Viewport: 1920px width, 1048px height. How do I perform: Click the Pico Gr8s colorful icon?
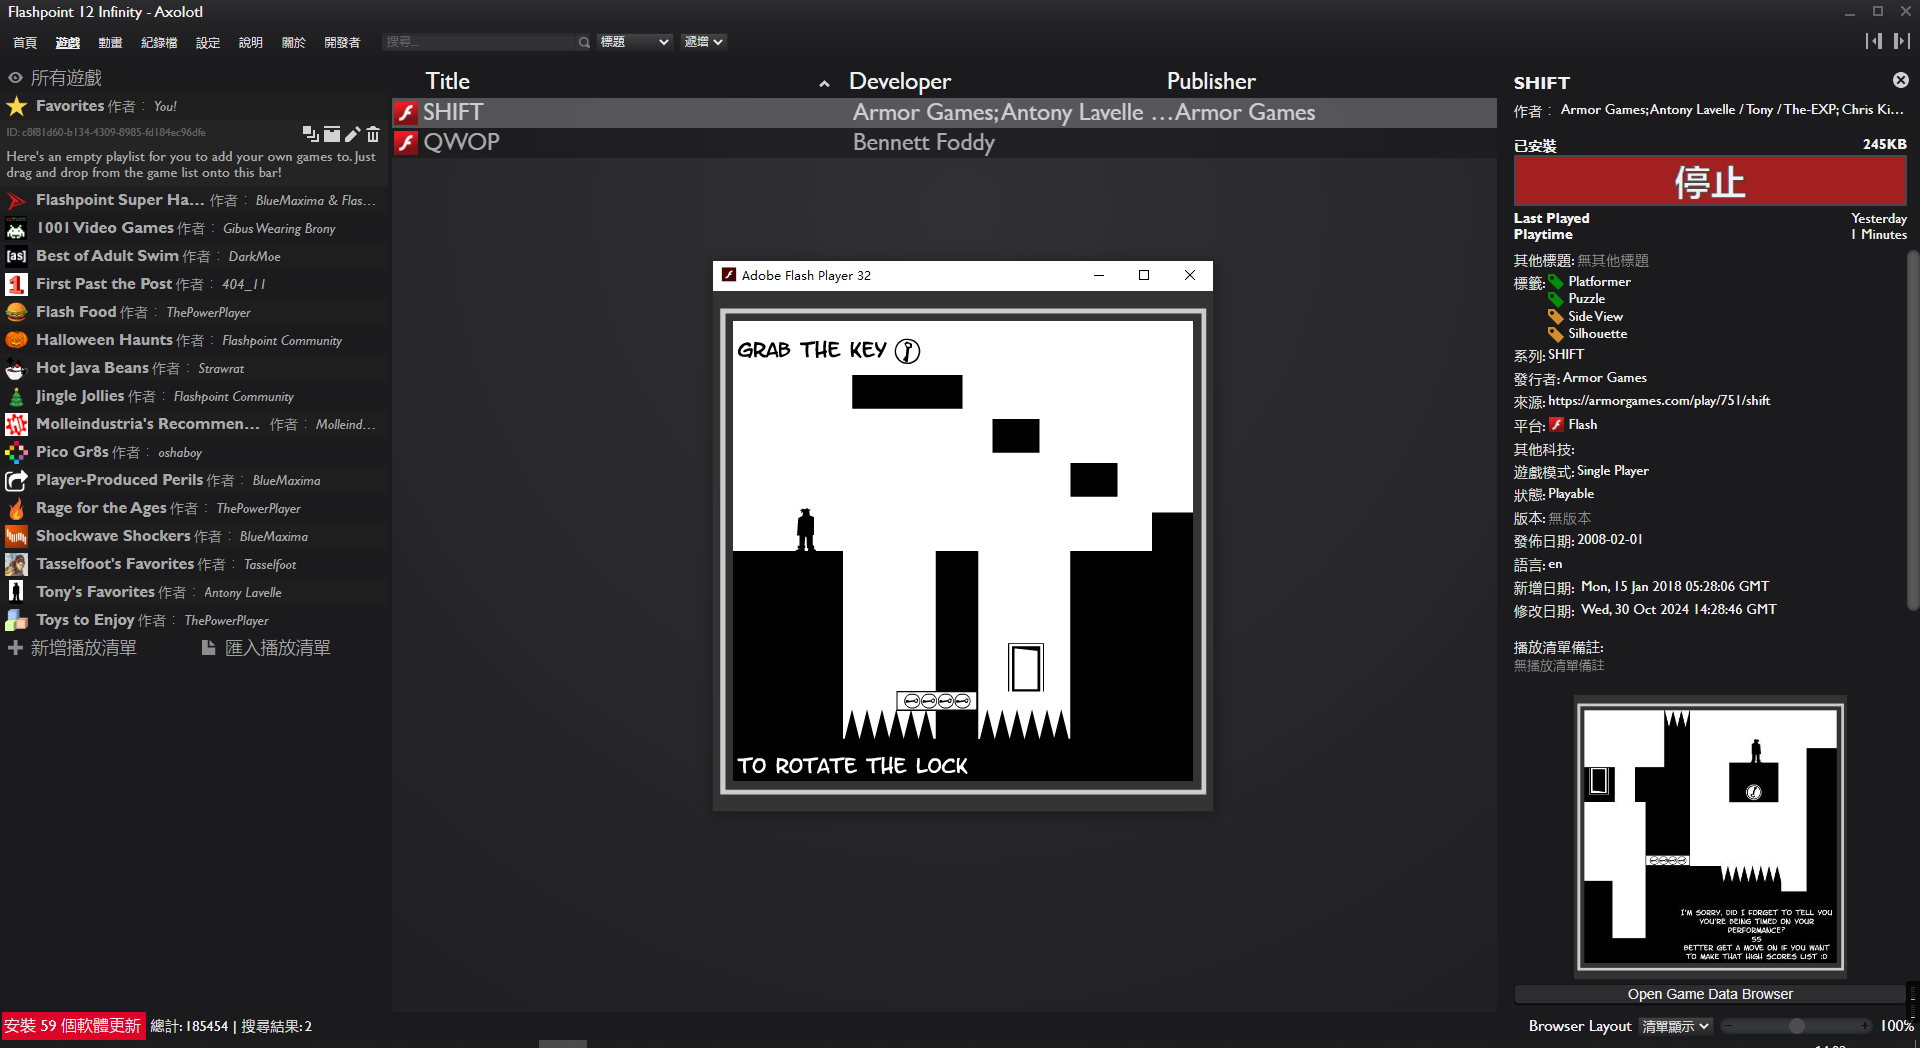coord(17,452)
